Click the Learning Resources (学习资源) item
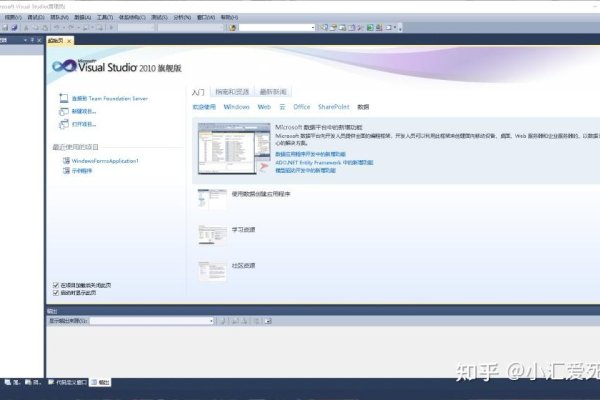This screenshot has height=400, width=600. [x=243, y=230]
